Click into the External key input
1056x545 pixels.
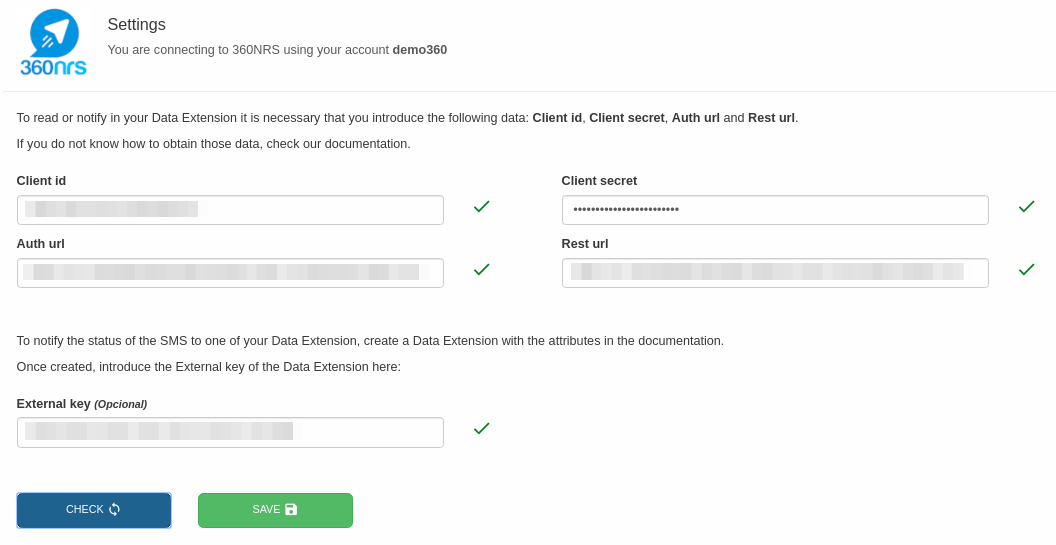tap(230, 432)
